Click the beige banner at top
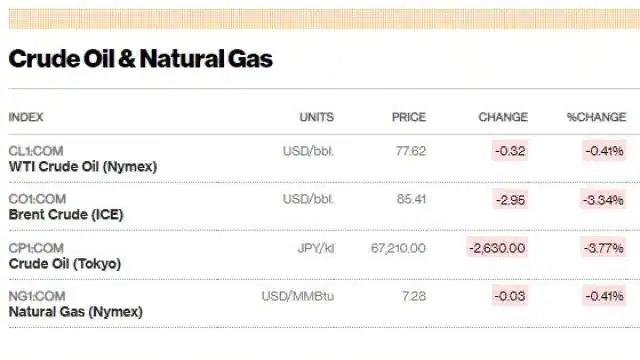 [x=324, y=19]
